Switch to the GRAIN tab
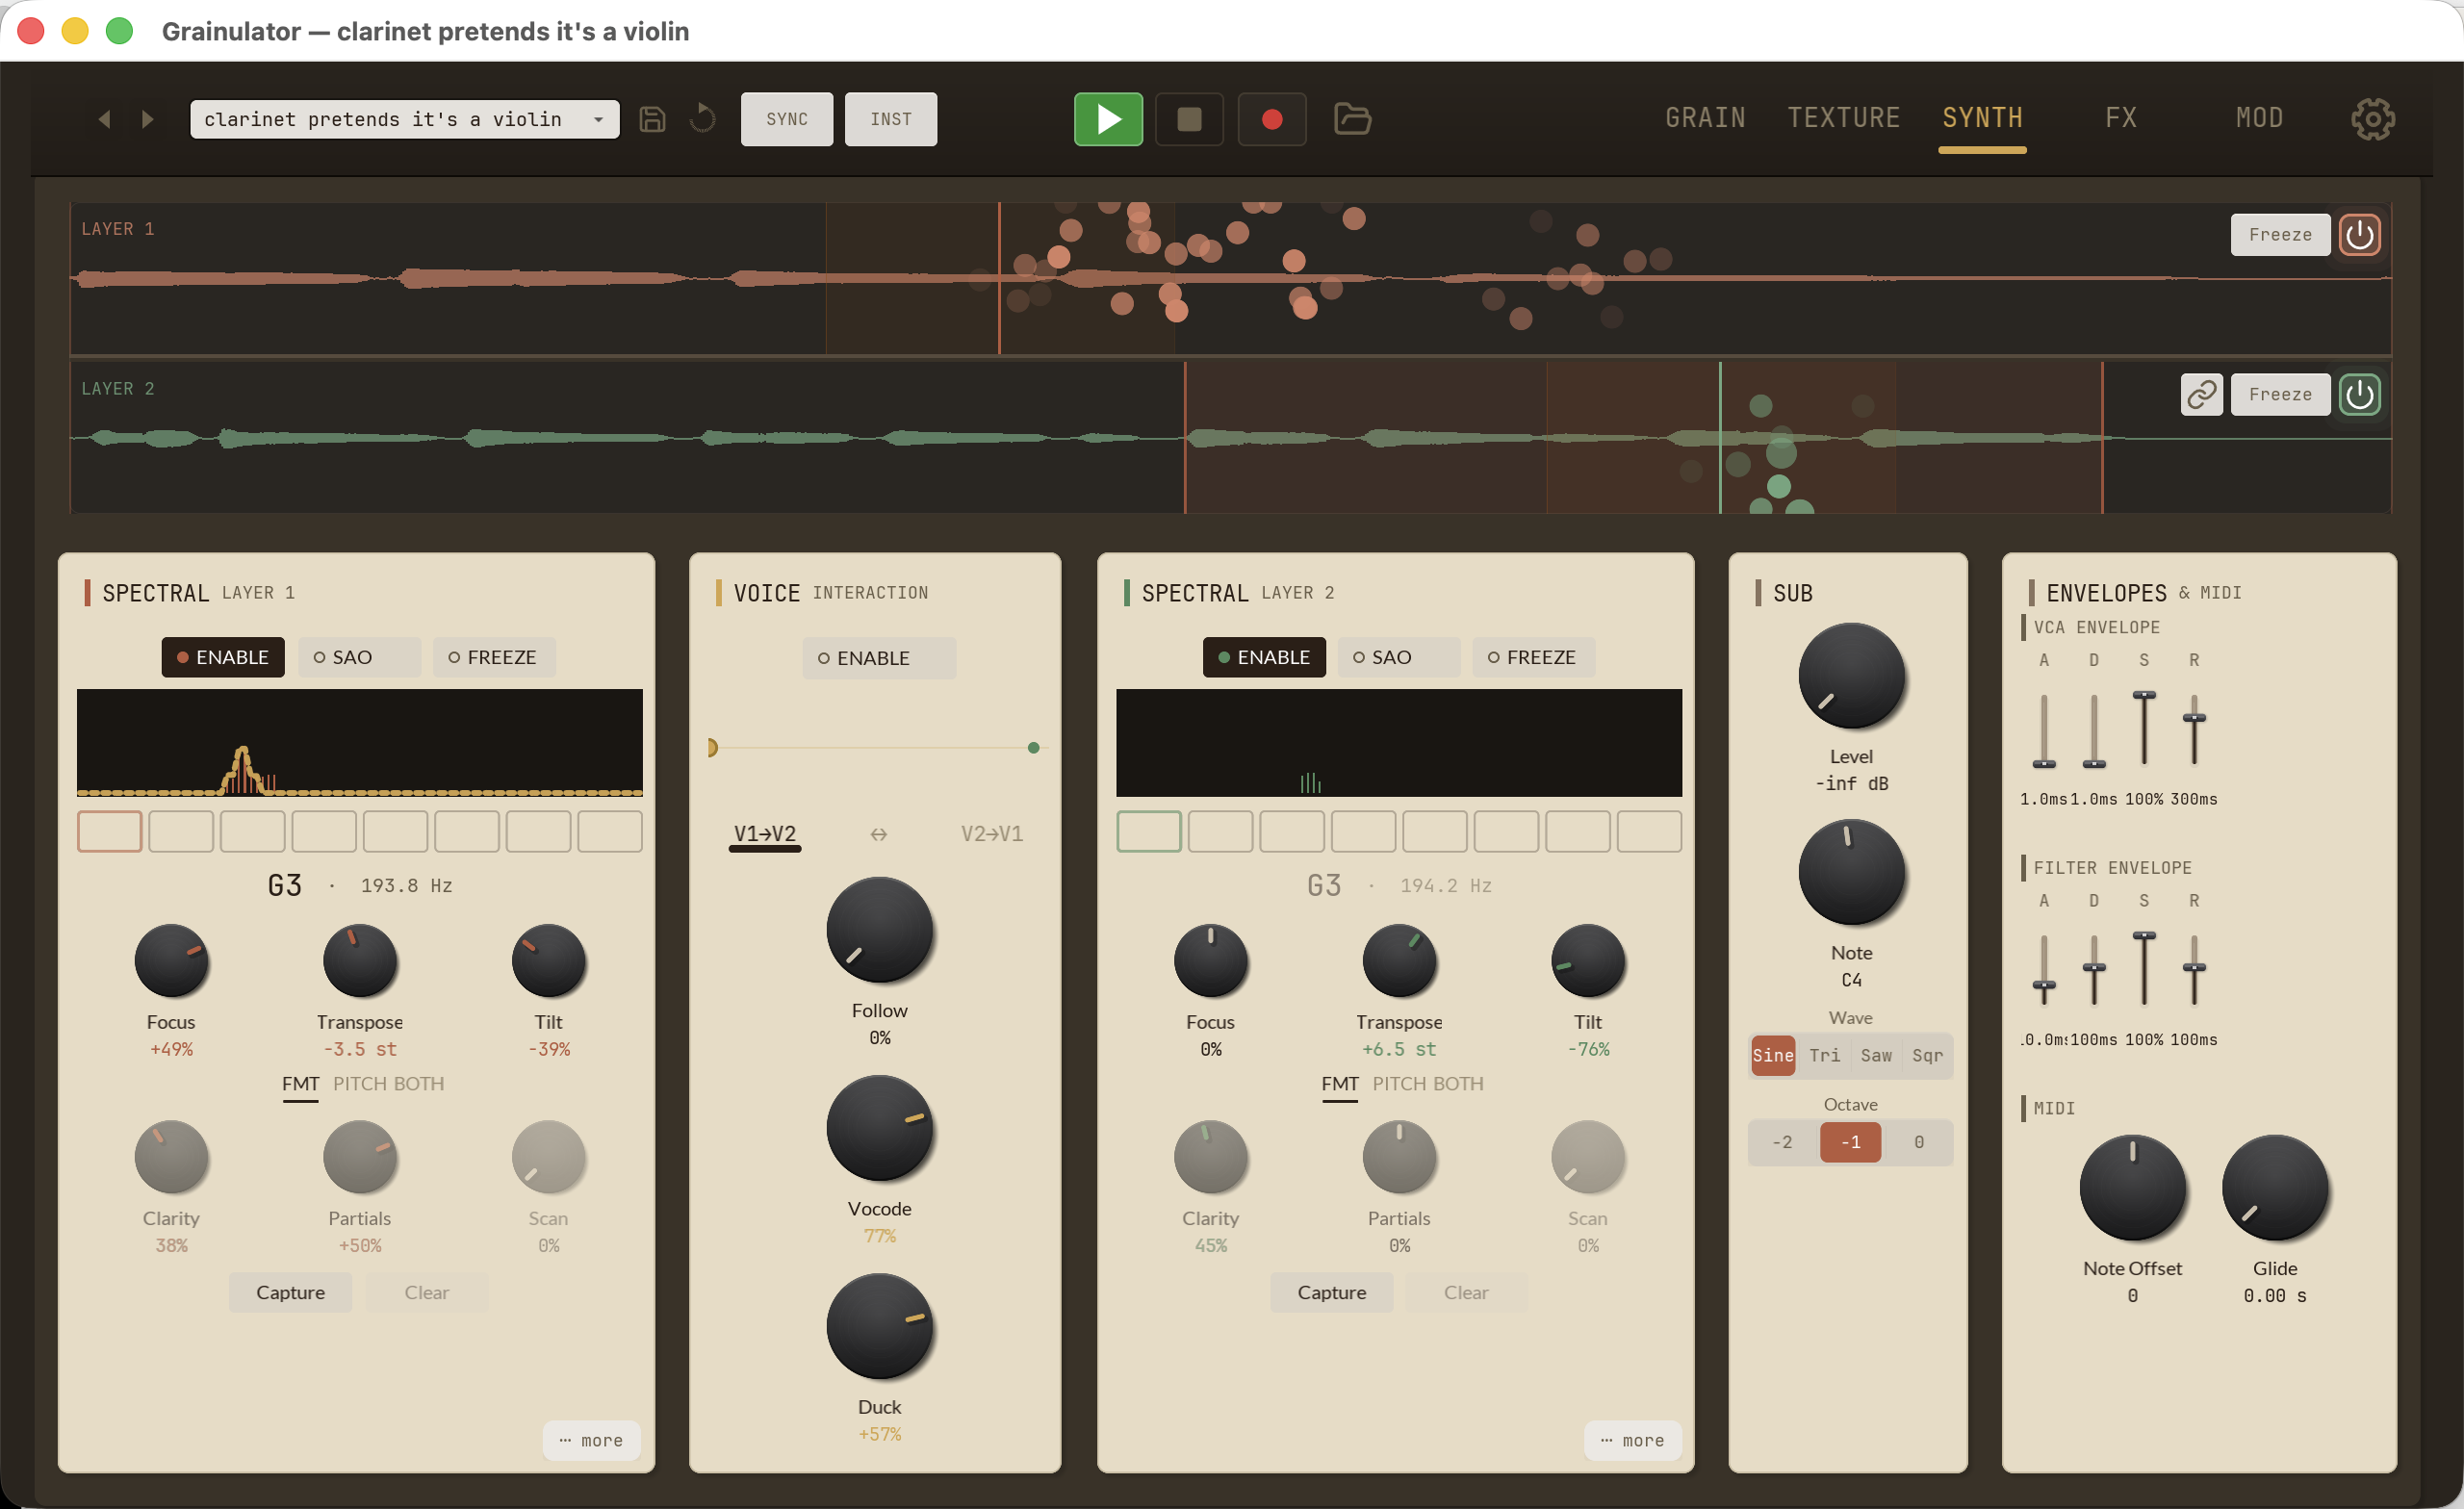 coord(1705,118)
